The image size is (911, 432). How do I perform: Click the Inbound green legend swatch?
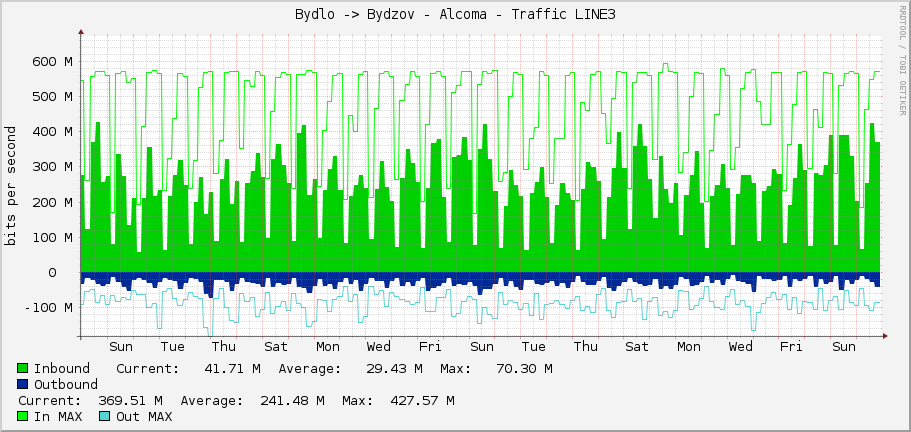pyautogui.click(x=23, y=368)
